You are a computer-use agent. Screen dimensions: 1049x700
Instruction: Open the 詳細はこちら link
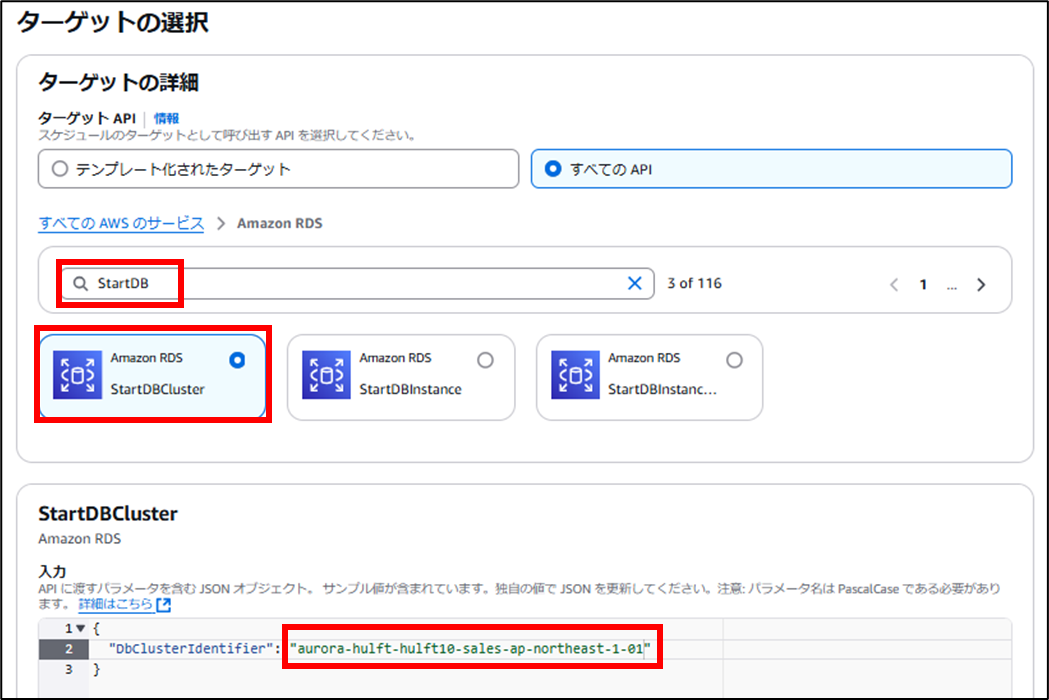point(116,604)
